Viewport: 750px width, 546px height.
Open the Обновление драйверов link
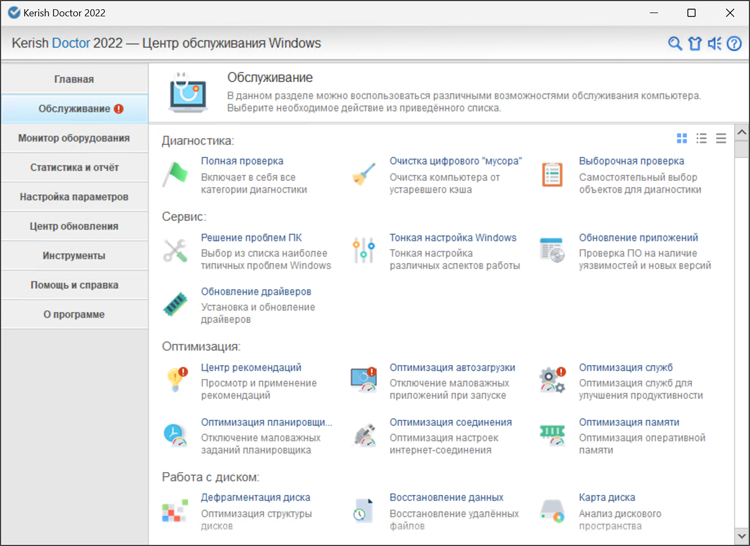(255, 292)
